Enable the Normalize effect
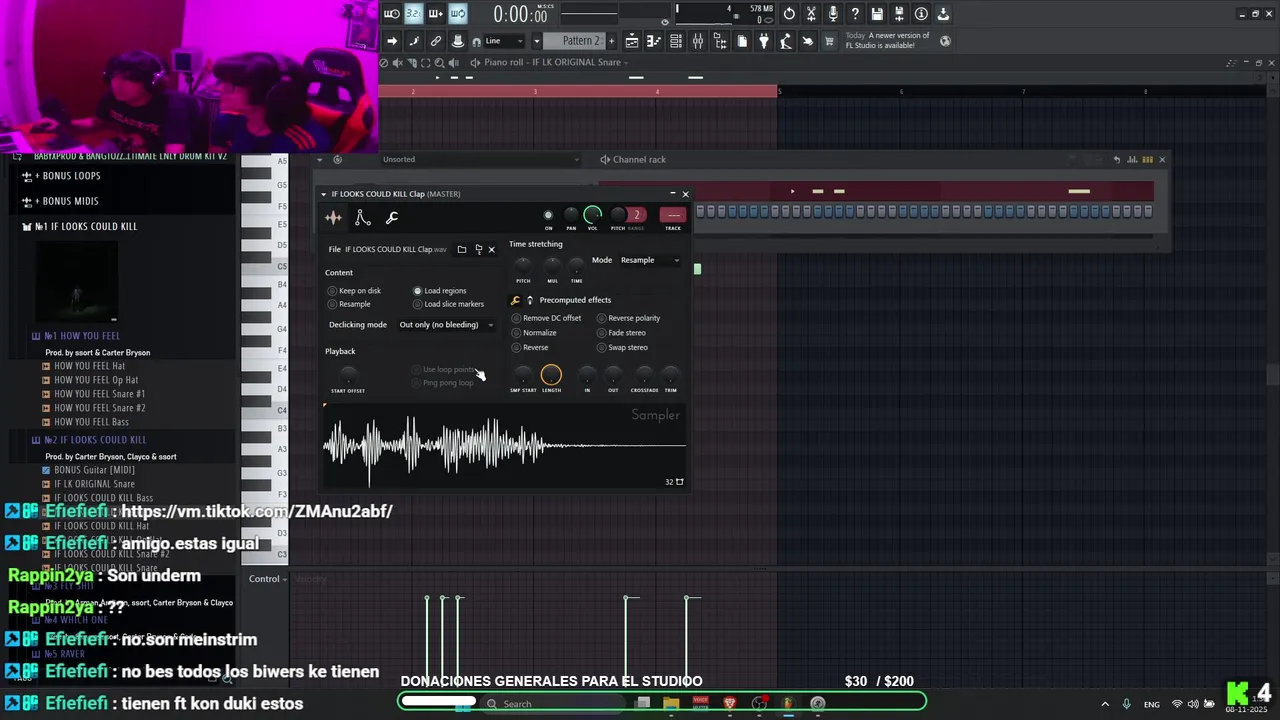 coord(534,333)
